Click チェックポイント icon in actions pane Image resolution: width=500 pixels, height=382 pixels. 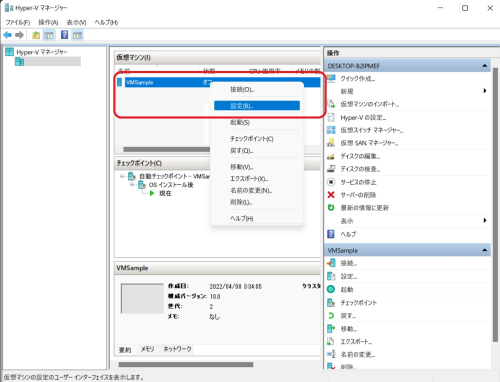click(x=331, y=303)
